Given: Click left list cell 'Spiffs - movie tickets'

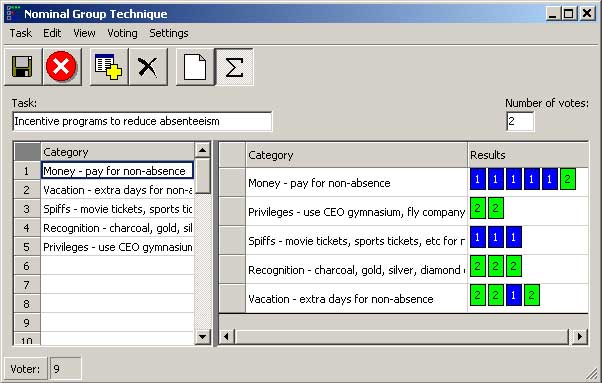Looking at the screenshot, I should coord(117,209).
